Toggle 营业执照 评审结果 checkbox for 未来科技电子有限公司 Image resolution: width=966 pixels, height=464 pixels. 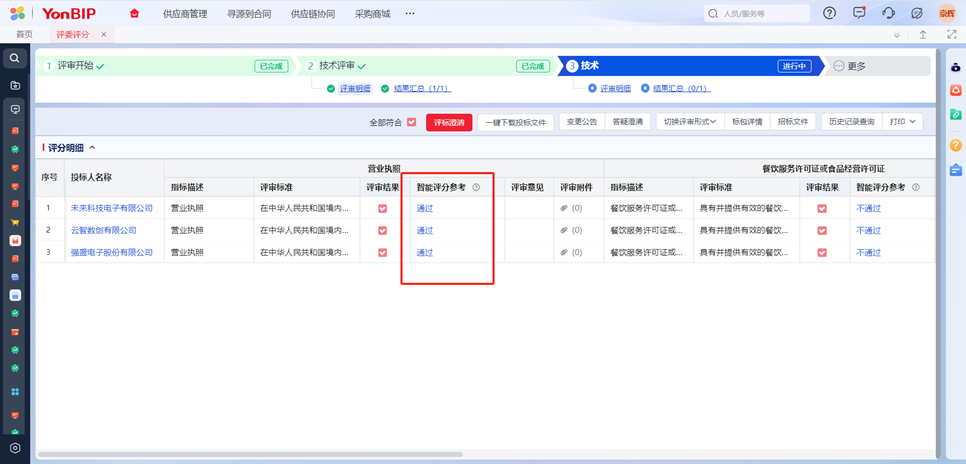(x=383, y=208)
